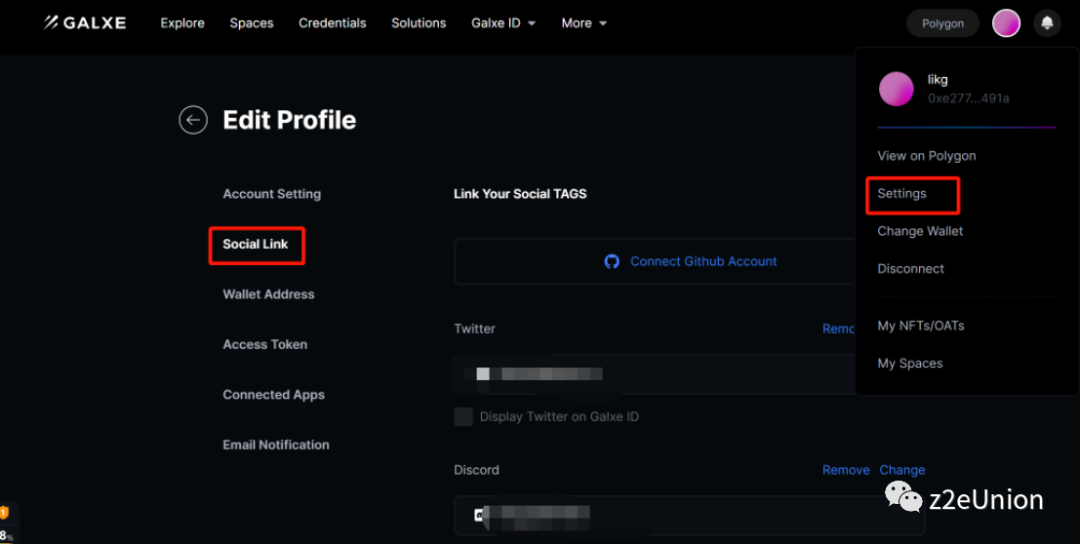The image size is (1080, 544).
Task: Click Remove link for Discord
Action: [845, 470]
